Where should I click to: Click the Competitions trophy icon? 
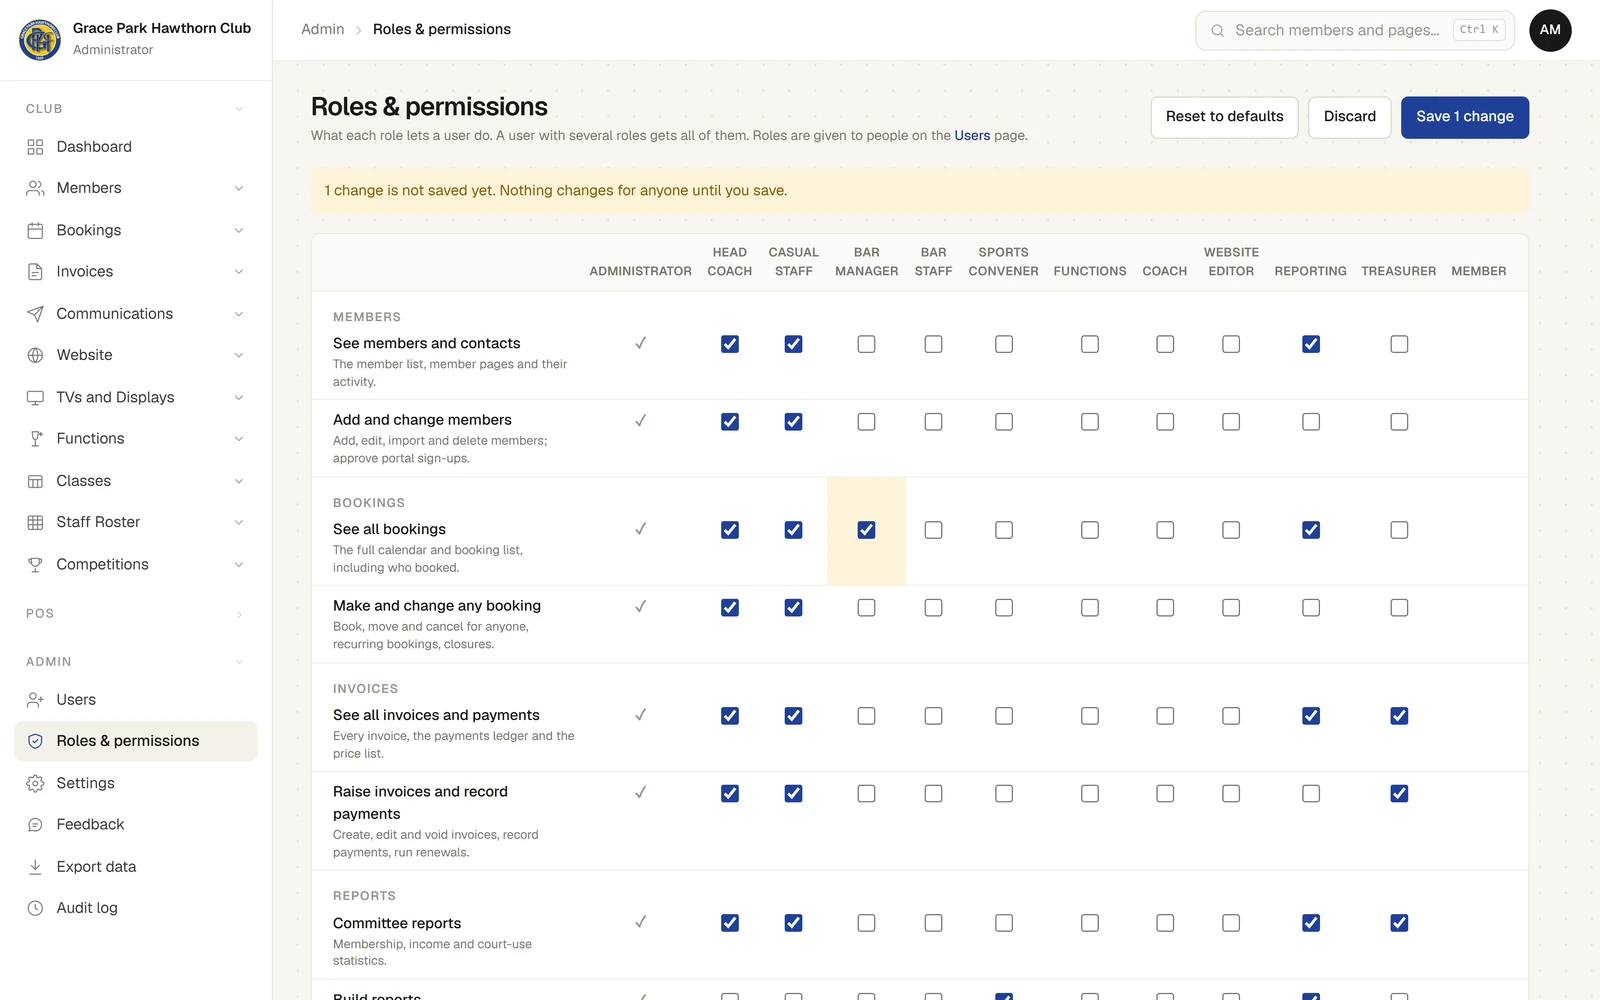[35, 564]
